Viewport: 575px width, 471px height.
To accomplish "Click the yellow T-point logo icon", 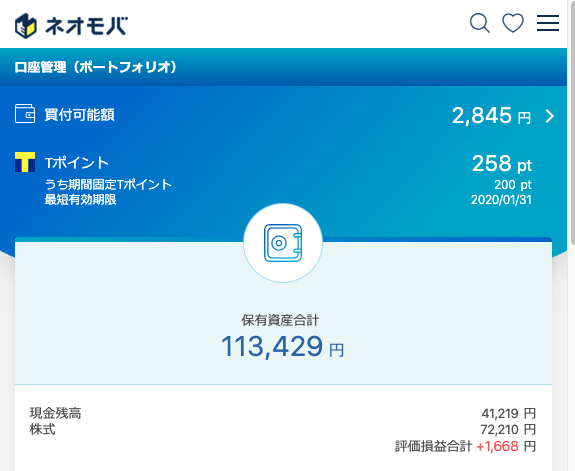I will point(25,162).
